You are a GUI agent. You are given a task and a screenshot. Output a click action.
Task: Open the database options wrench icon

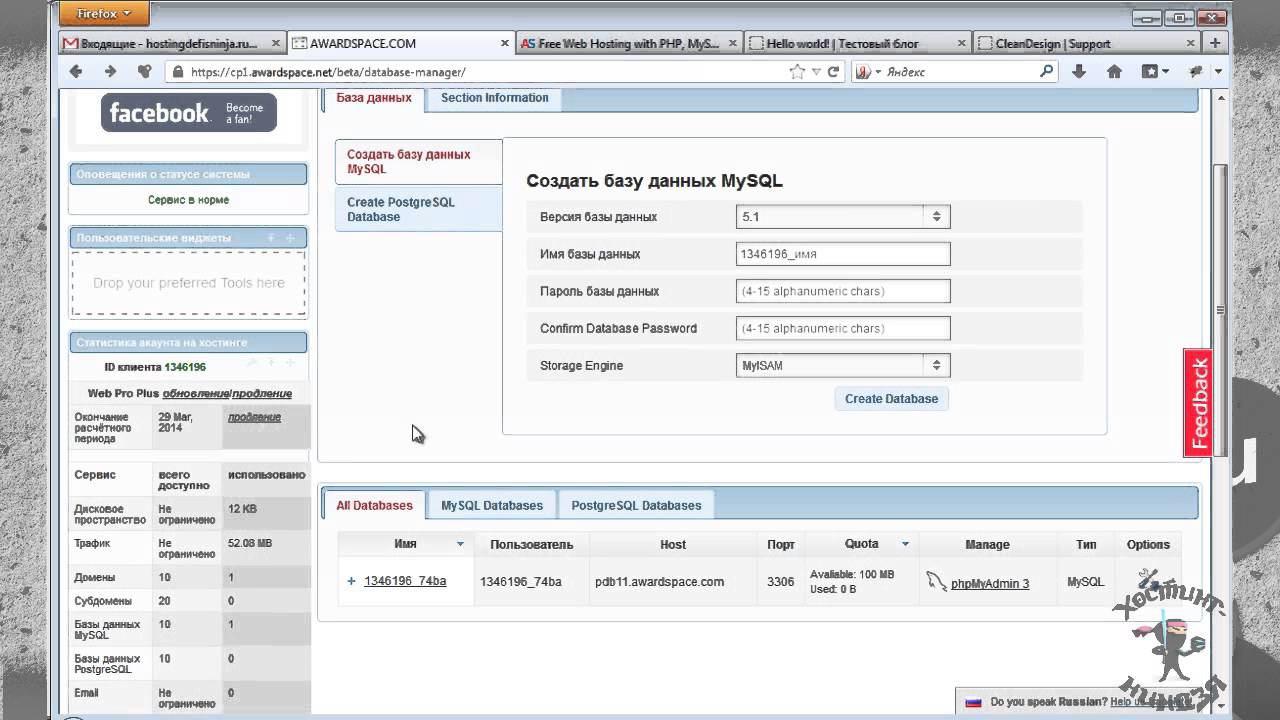point(1148,580)
